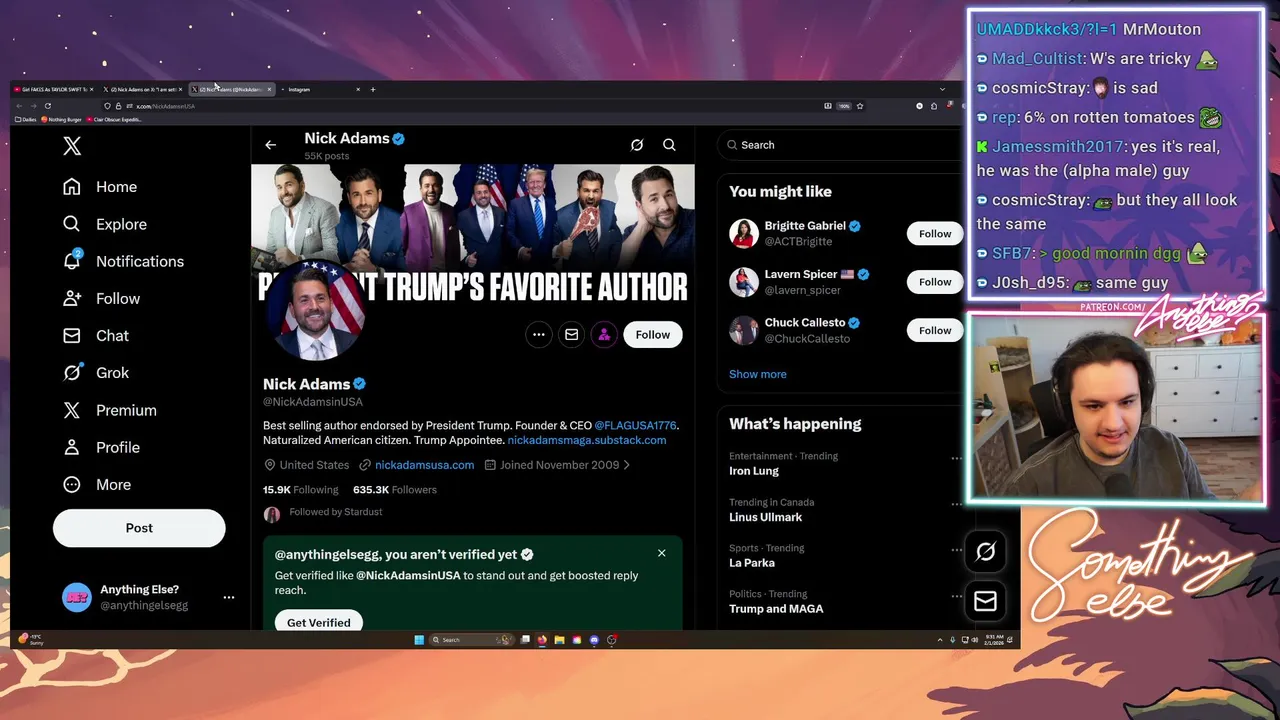Click into the X Search field

point(840,145)
